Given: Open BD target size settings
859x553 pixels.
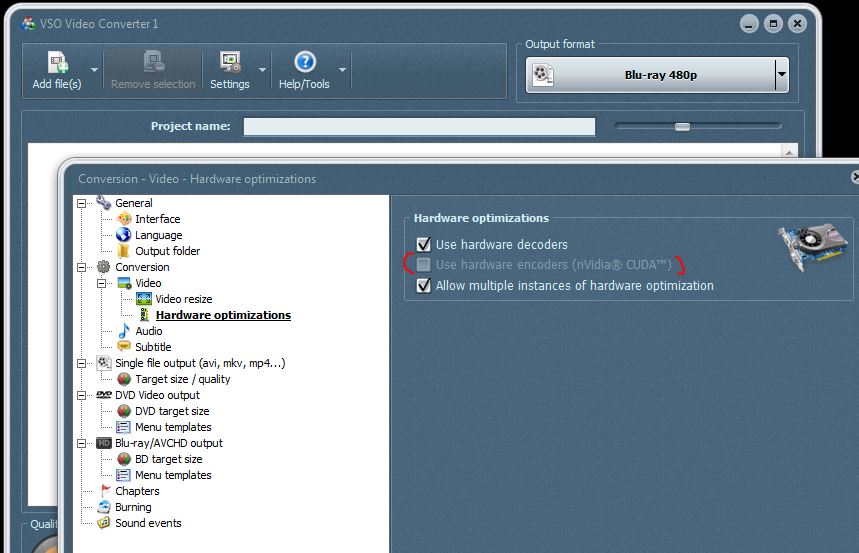Looking at the screenshot, I should (169, 459).
